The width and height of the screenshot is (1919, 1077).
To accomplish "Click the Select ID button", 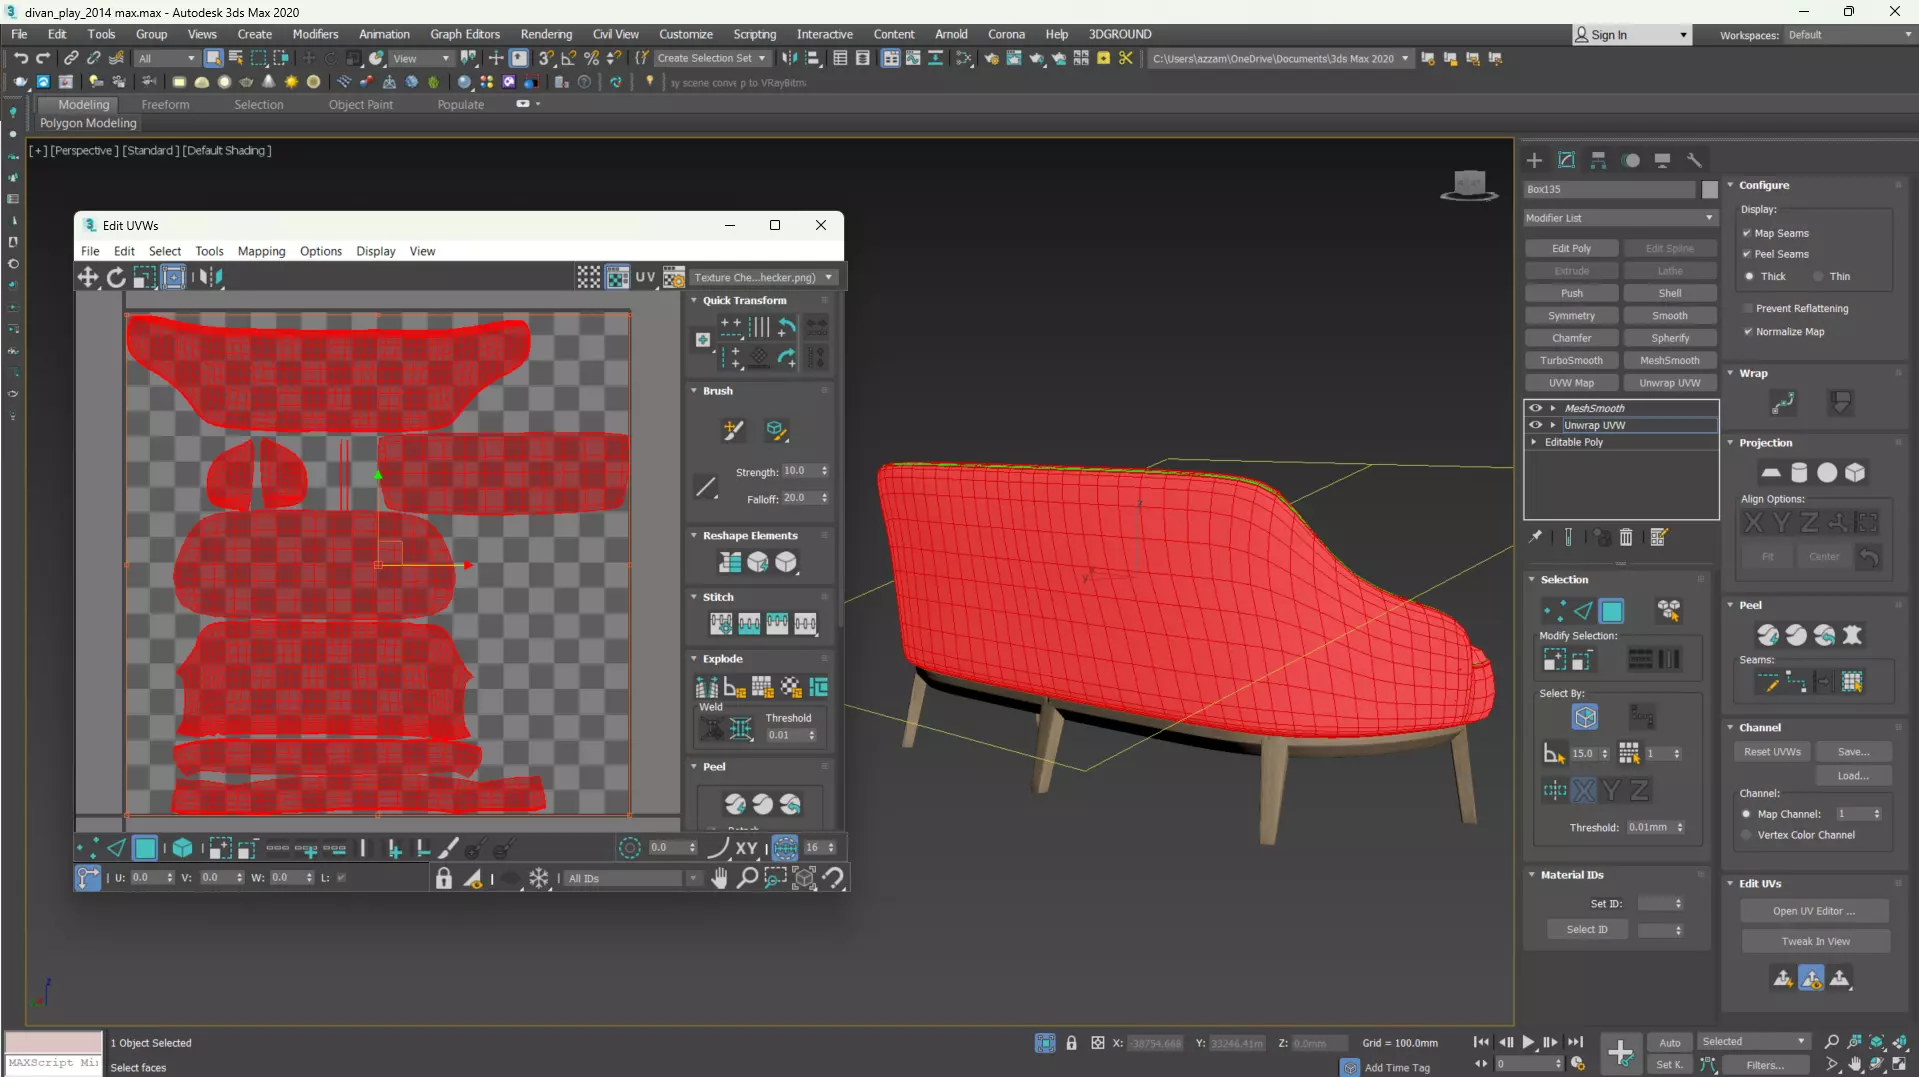I will (1587, 929).
